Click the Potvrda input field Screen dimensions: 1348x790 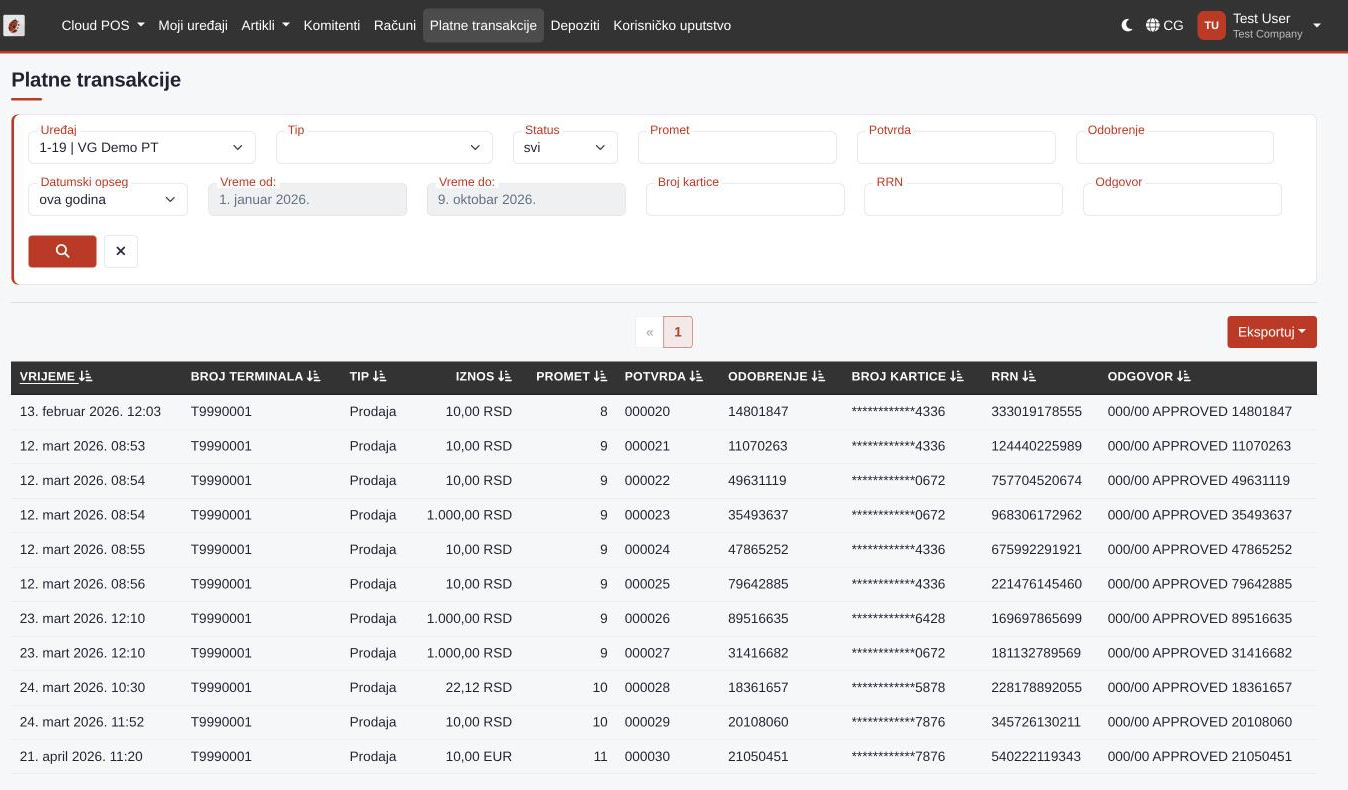tap(956, 147)
